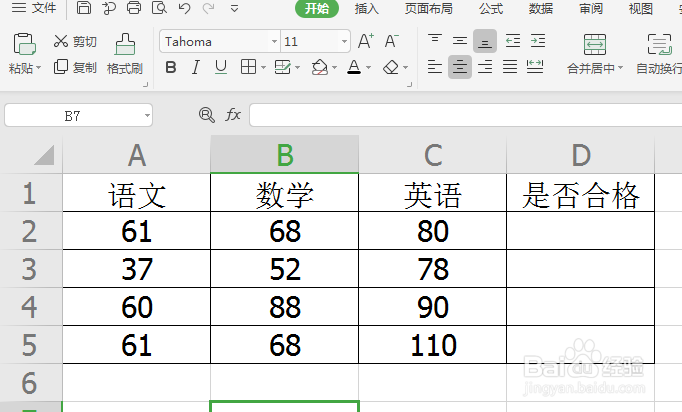Redo the last action
Image resolution: width=682 pixels, height=412 pixels.
pyautogui.click(x=209, y=8)
